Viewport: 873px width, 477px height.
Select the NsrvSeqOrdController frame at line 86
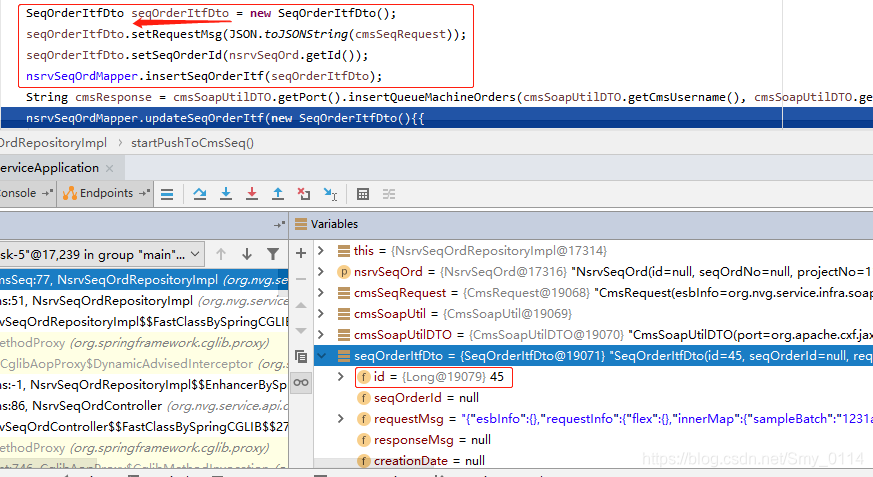coord(144,406)
